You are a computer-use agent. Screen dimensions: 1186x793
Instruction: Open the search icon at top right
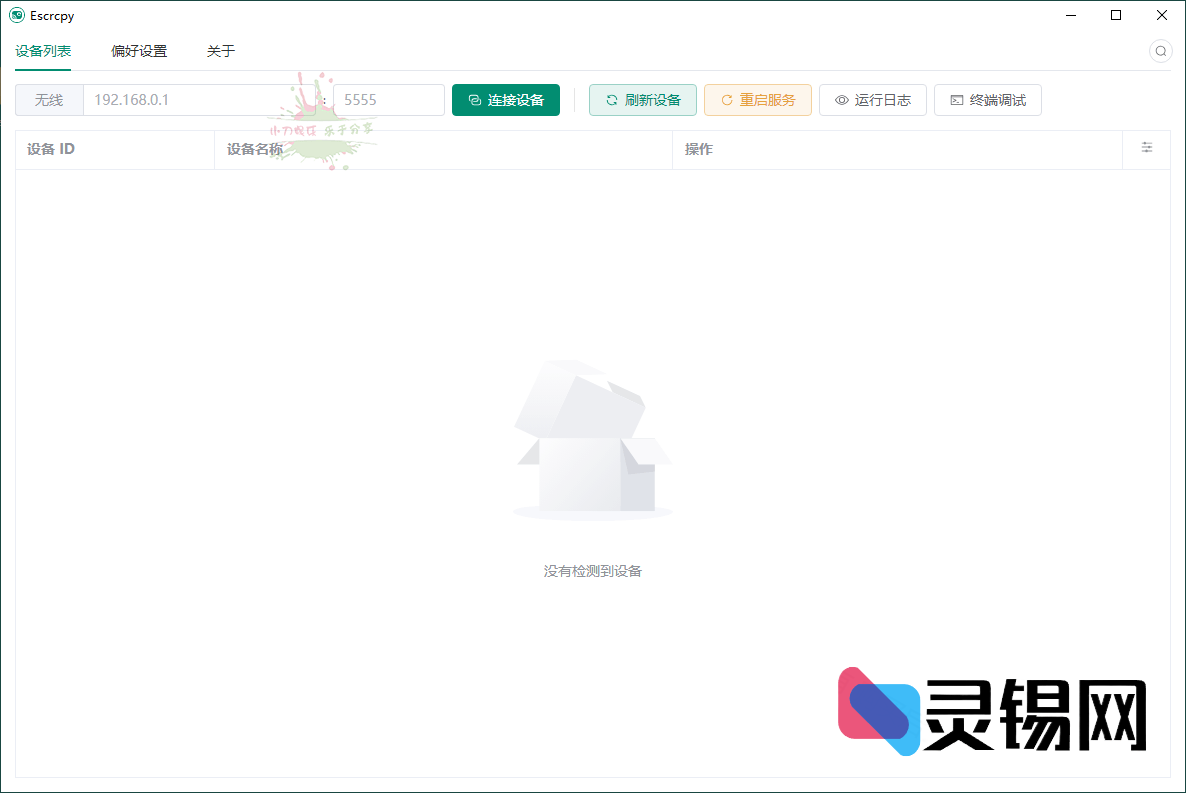click(x=1160, y=51)
